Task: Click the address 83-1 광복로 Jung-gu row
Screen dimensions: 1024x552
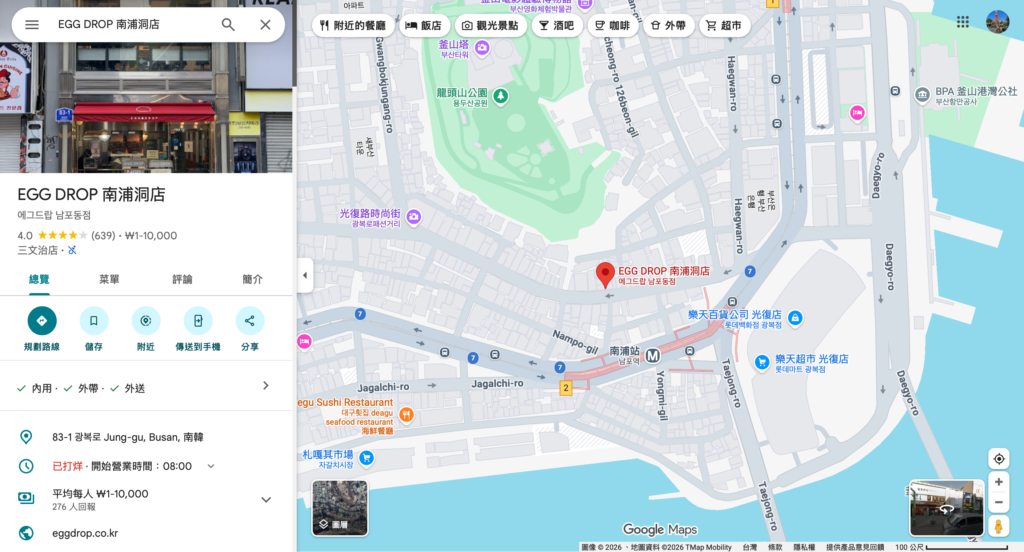Action: (x=146, y=437)
